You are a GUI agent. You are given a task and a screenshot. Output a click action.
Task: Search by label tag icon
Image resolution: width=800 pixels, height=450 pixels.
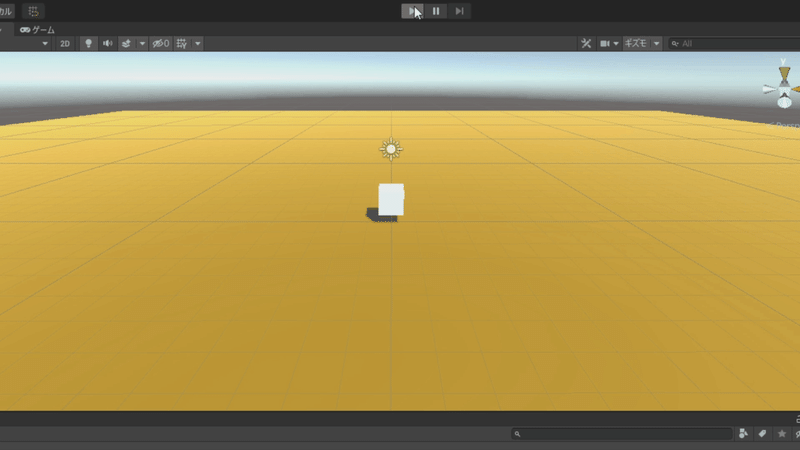[762, 434]
